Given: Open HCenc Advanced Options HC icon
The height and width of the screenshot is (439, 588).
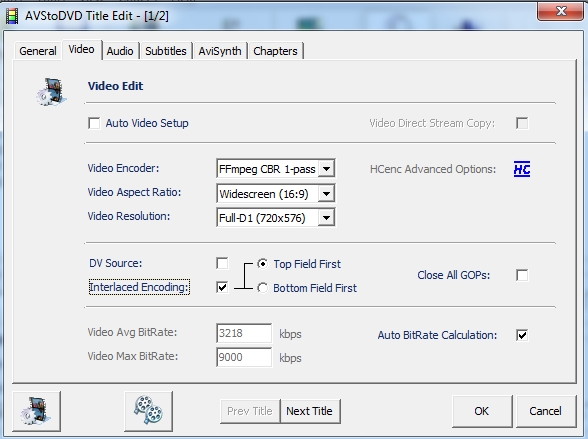Looking at the screenshot, I should (522, 169).
